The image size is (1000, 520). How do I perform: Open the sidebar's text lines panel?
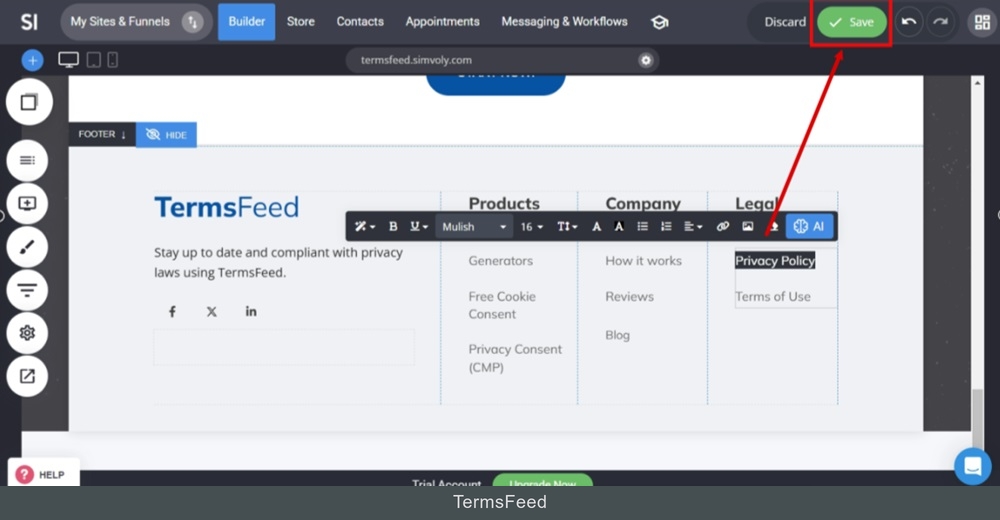[x=27, y=160]
